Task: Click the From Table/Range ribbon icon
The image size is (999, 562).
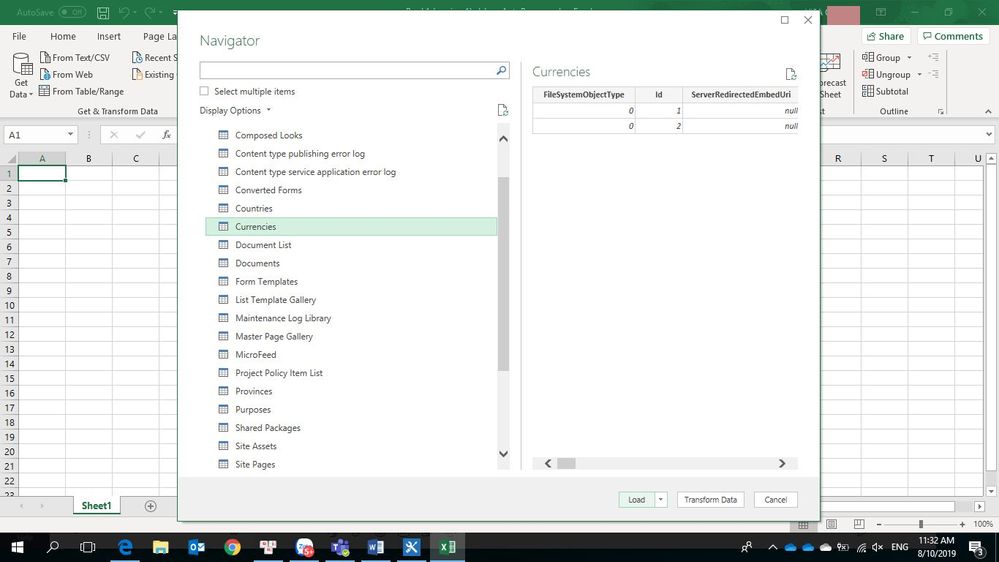Action: click(x=45, y=91)
